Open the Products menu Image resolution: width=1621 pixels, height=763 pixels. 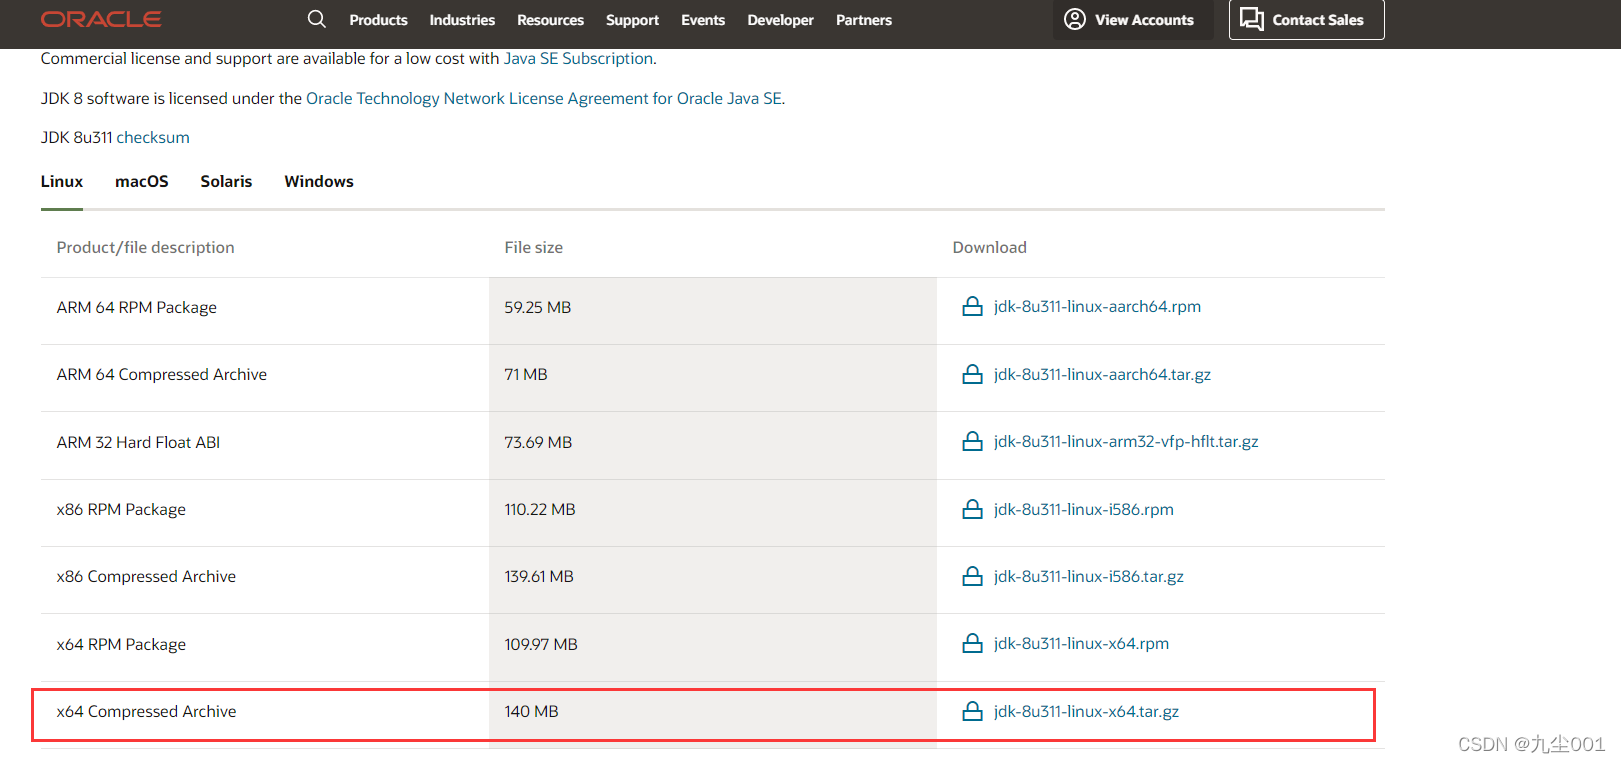tap(378, 20)
